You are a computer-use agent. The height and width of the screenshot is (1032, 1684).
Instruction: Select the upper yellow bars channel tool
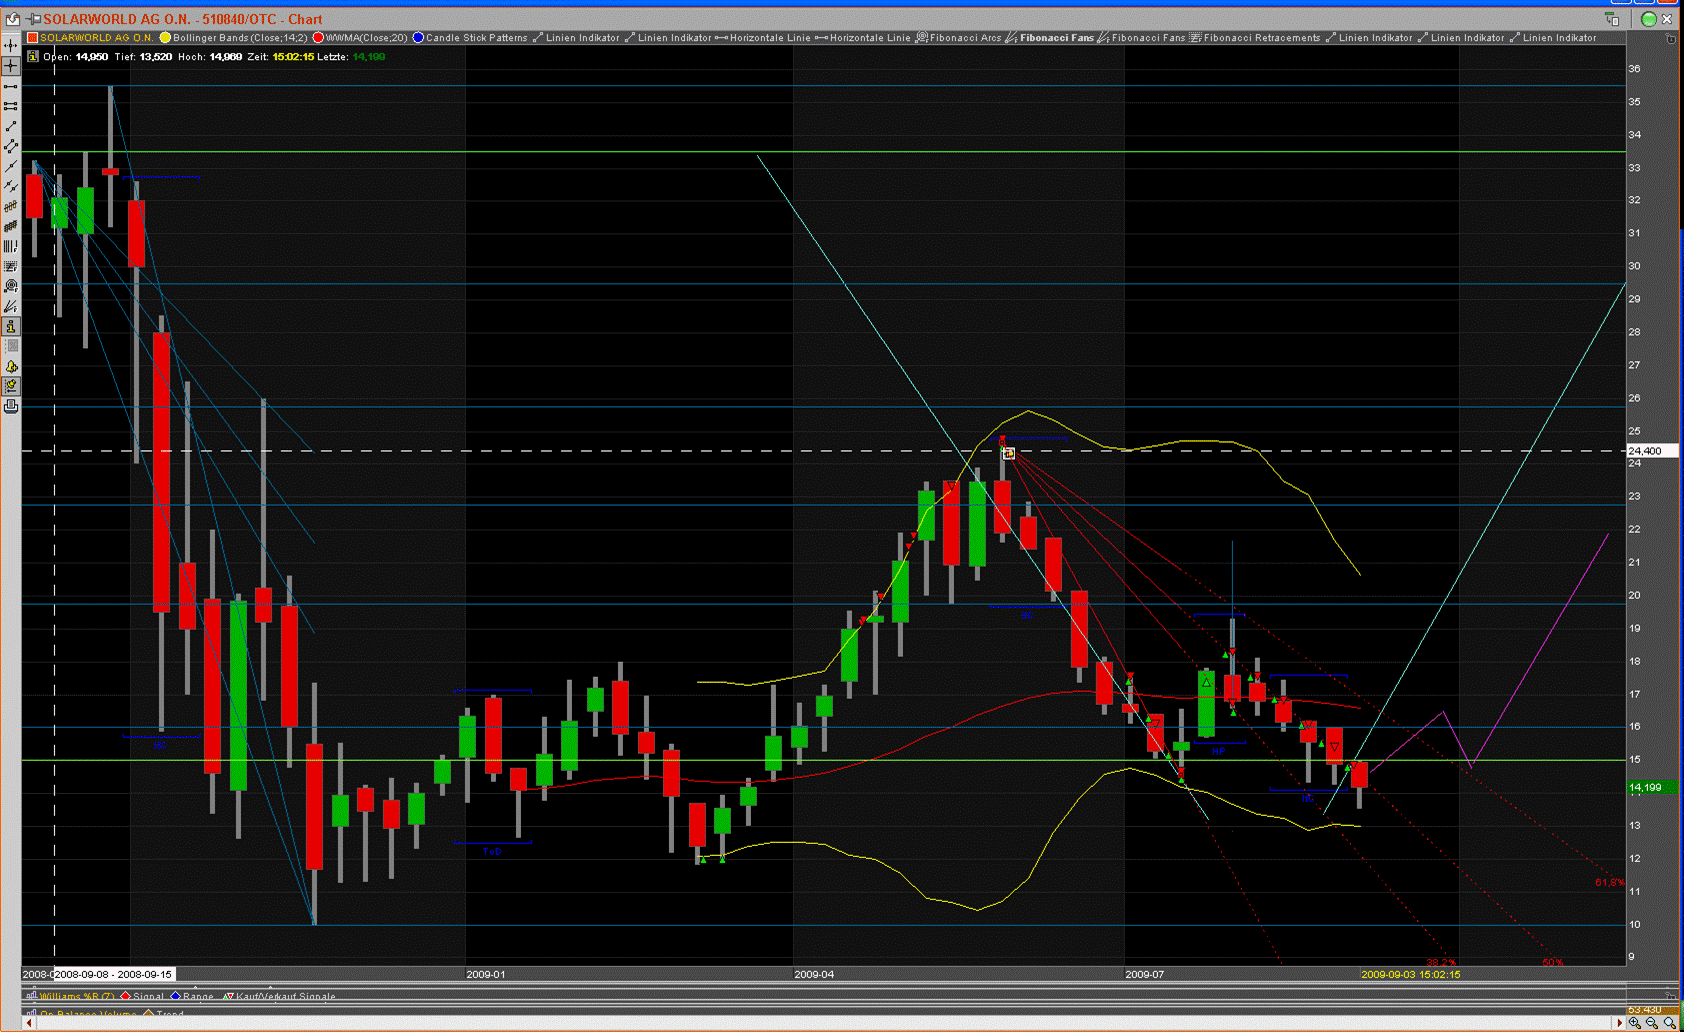click(x=11, y=206)
